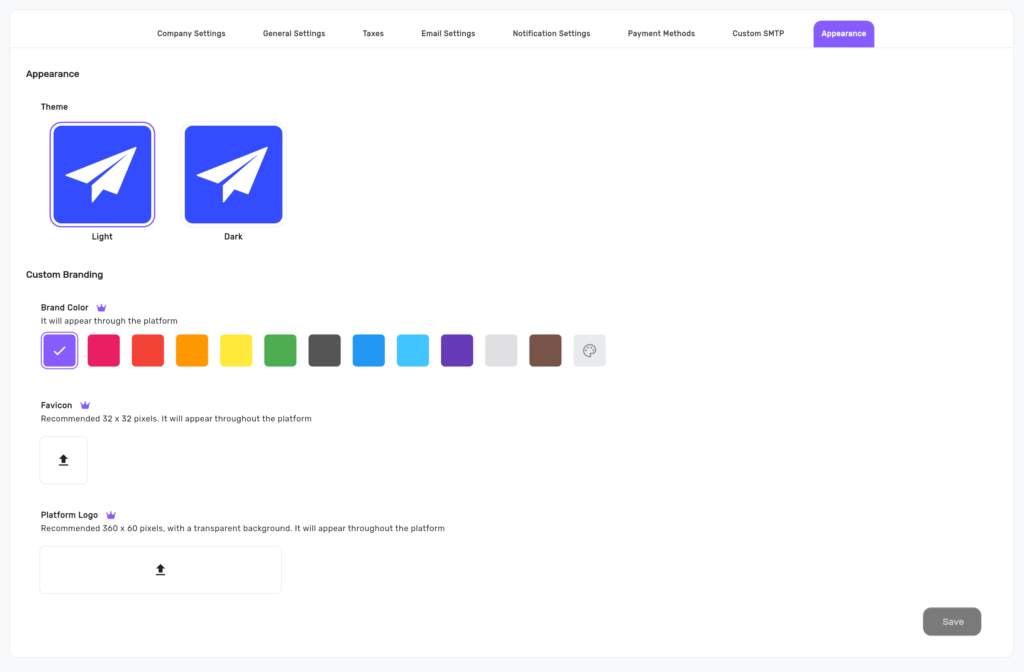Click the crown icon beside Brand Color
The height and width of the screenshot is (672, 1024).
pyautogui.click(x=101, y=308)
